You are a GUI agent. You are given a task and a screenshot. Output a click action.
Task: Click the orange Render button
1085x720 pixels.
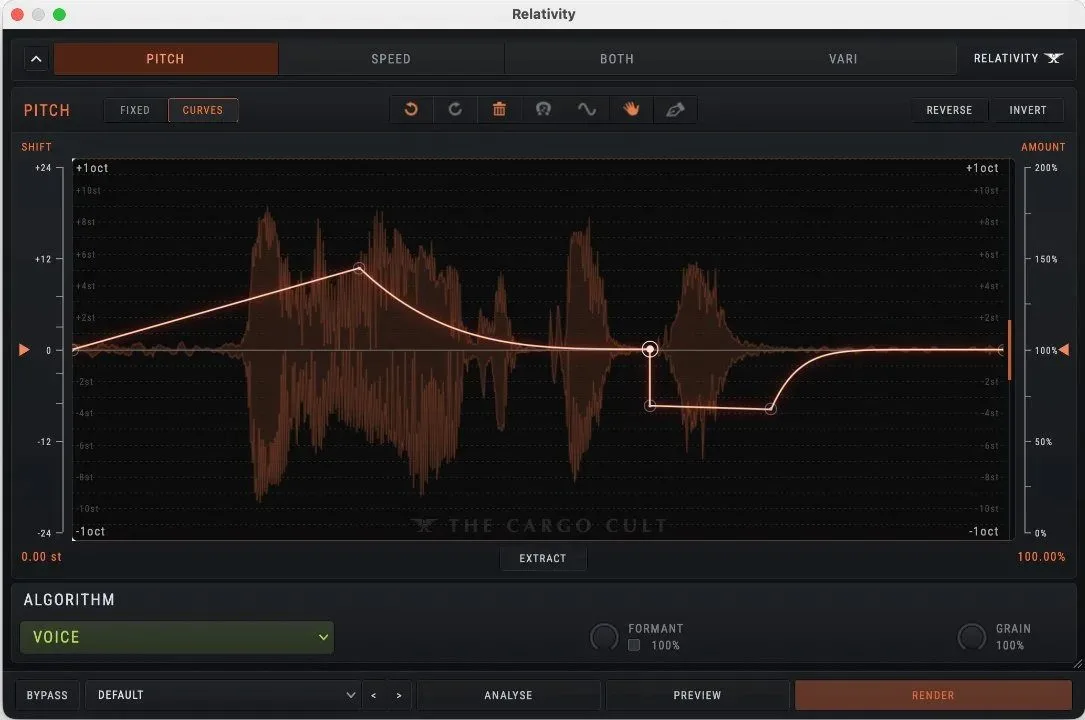(933, 695)
